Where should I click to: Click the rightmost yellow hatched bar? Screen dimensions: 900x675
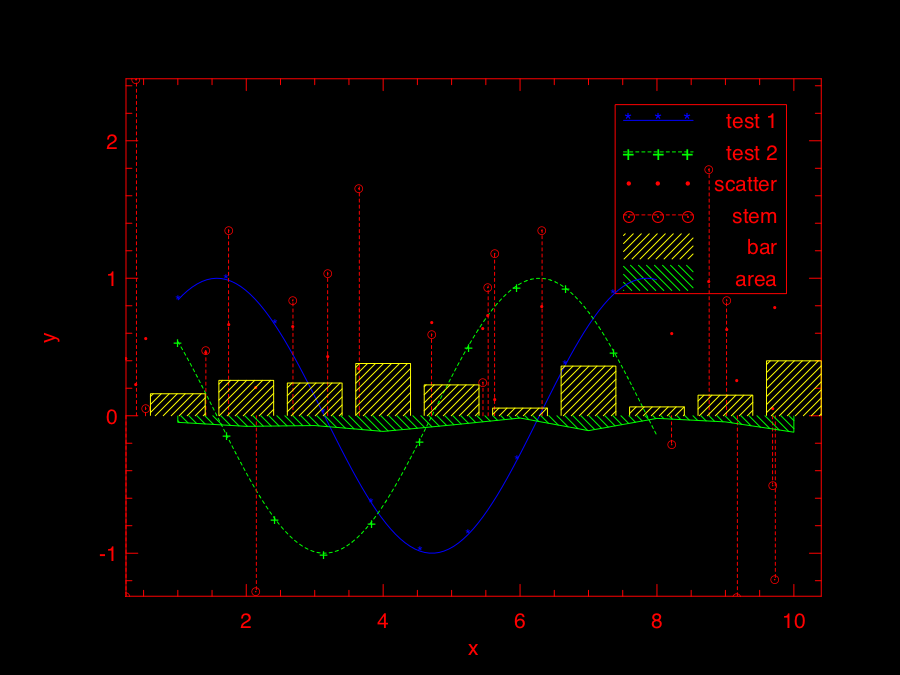tap(793, 388)
